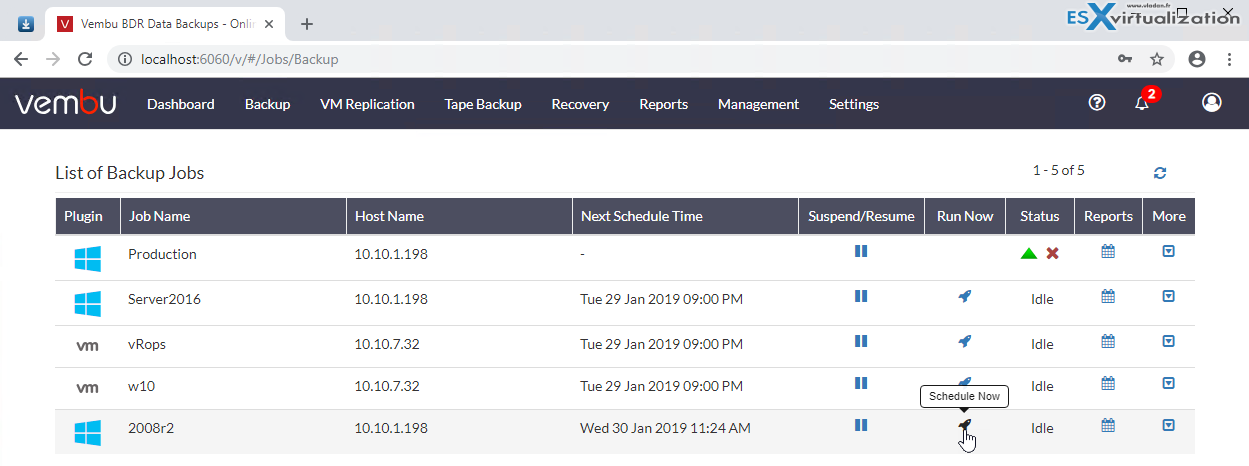The height and width of the screenshot is (466, 1249).
Task: Open reports calendar for Server2016 job
Action: [1108, 296]
